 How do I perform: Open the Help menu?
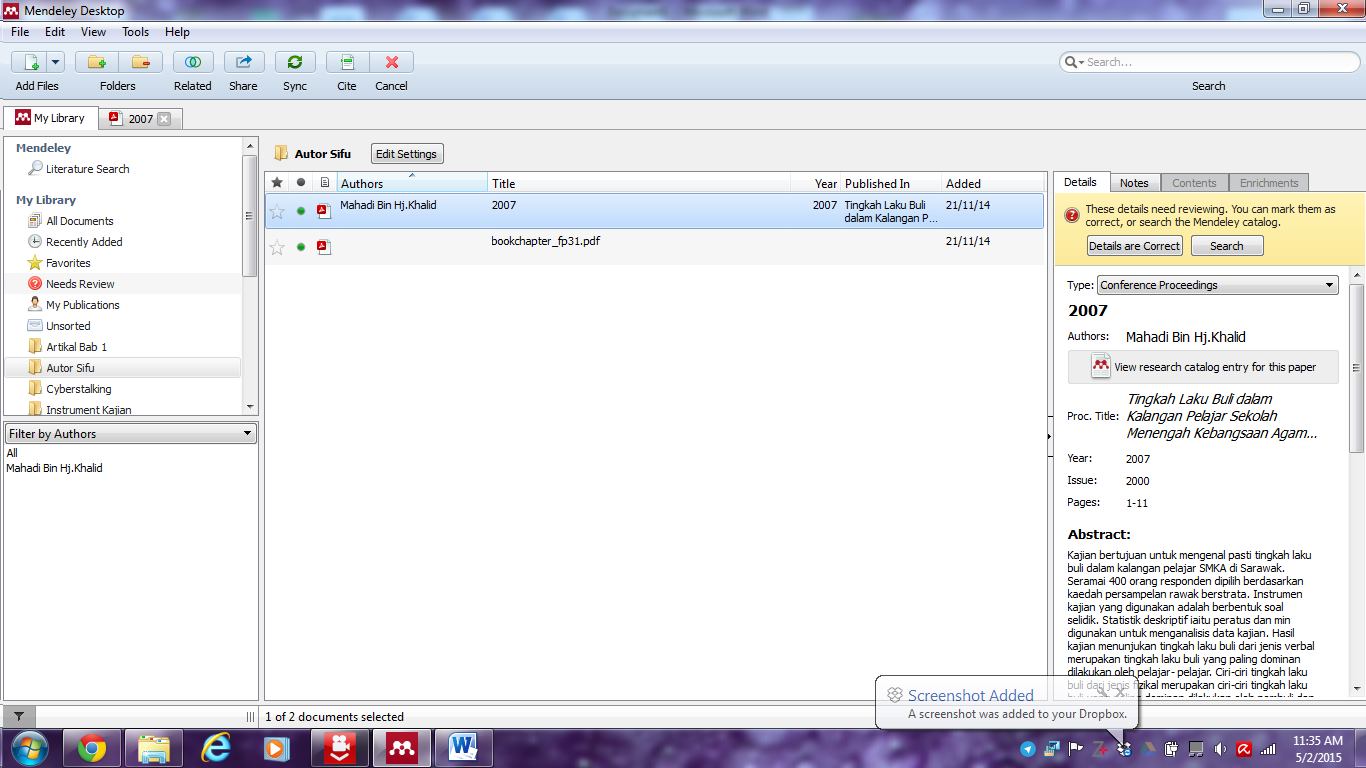point(177,32)
